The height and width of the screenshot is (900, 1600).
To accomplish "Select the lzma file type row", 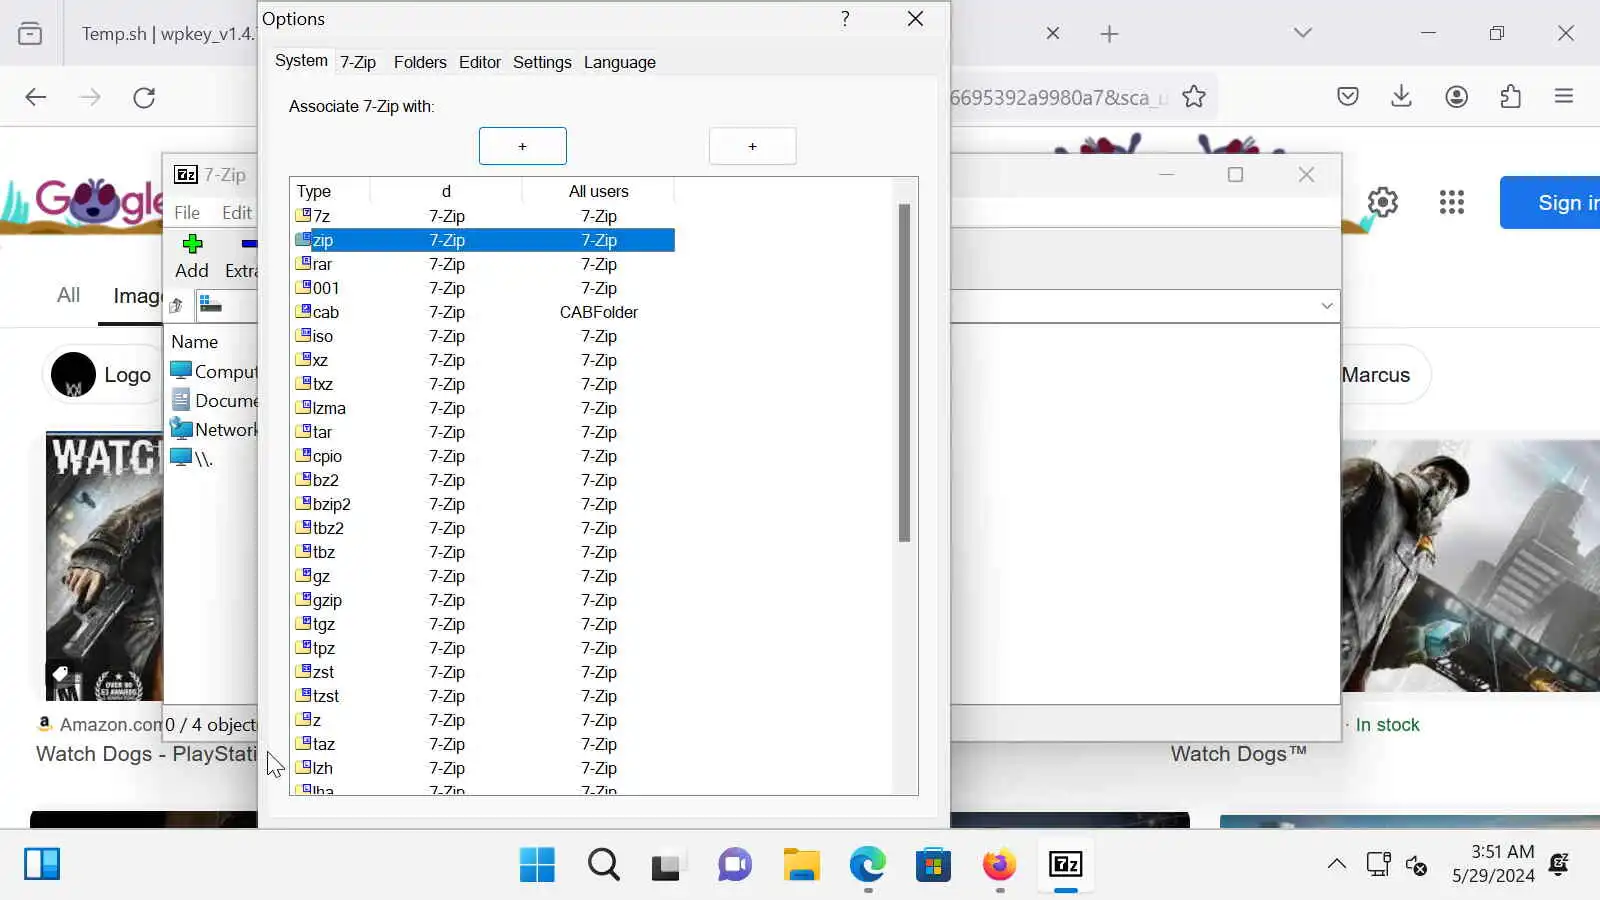I will coord(484,408).
